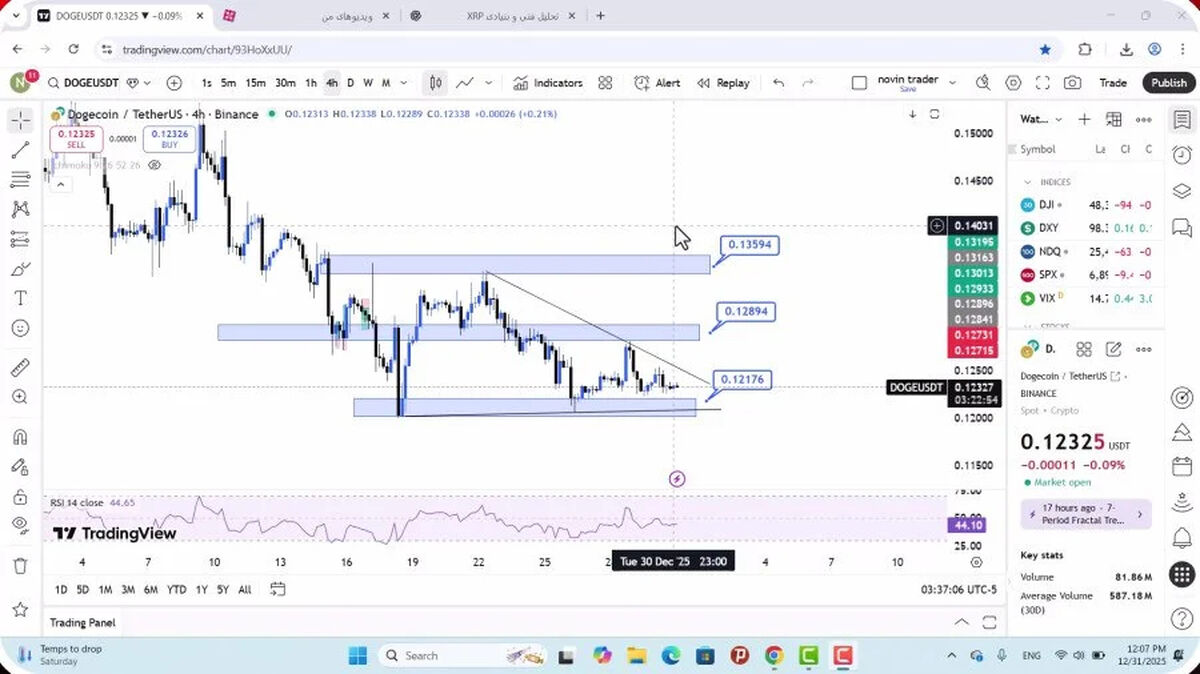Image resolution: width=1200 pixels, height=674 pixels.
Task: Open watchlist advanced view icon
Action: [1114, 119]
